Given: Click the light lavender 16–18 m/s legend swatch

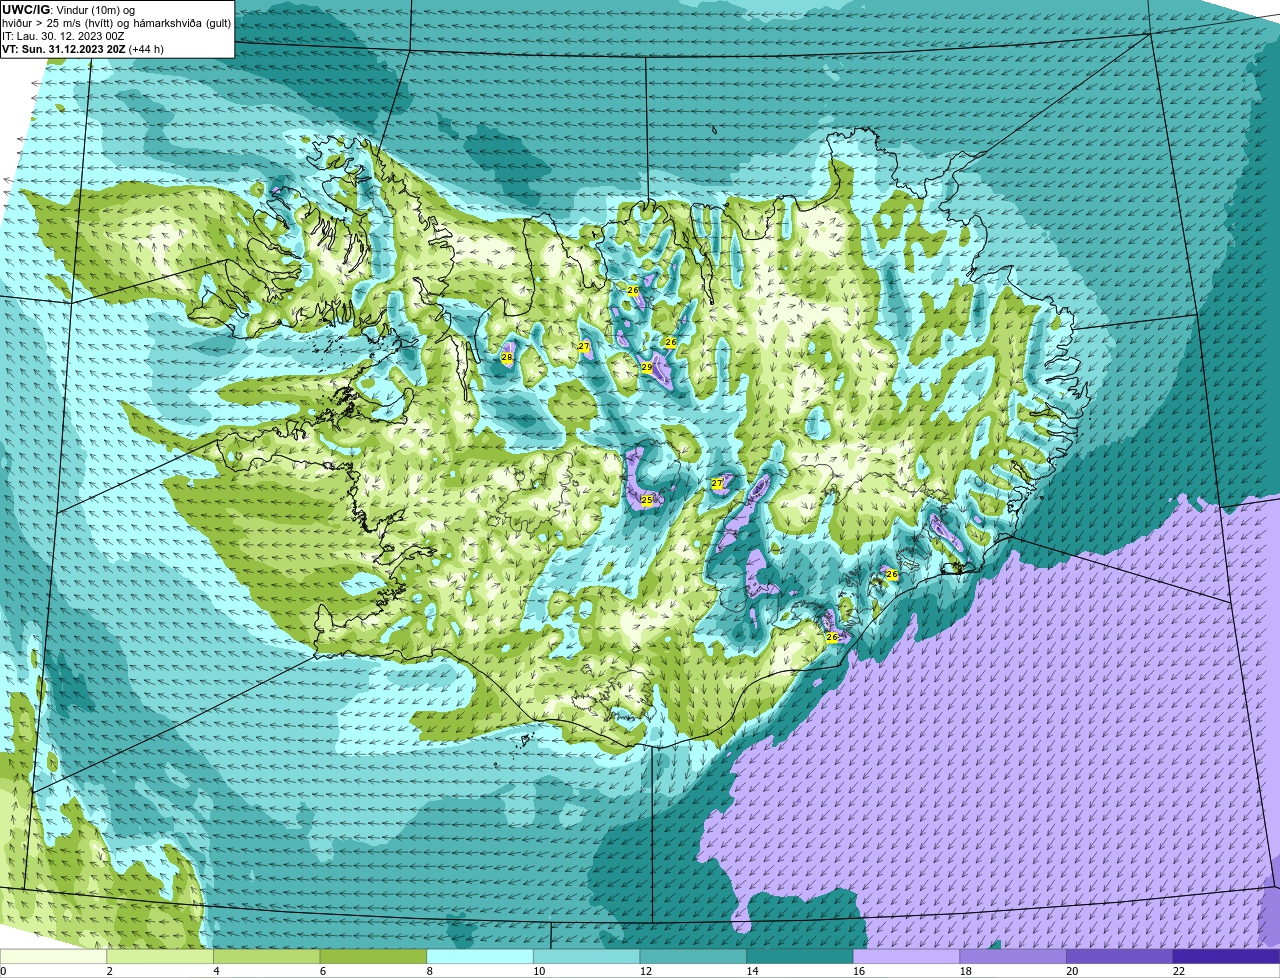Looking at the screenshot, I should (907, 956).
